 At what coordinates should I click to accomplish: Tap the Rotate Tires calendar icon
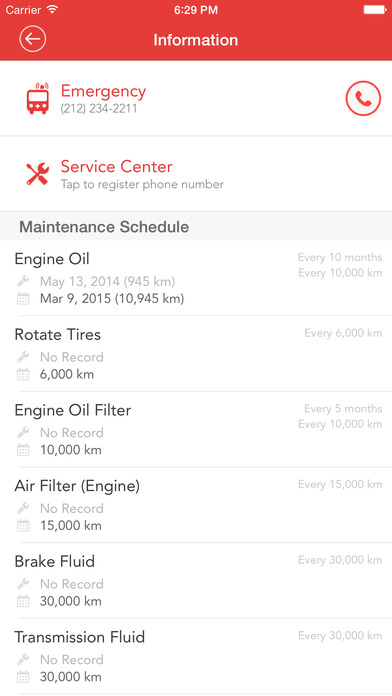click(23, 375)
